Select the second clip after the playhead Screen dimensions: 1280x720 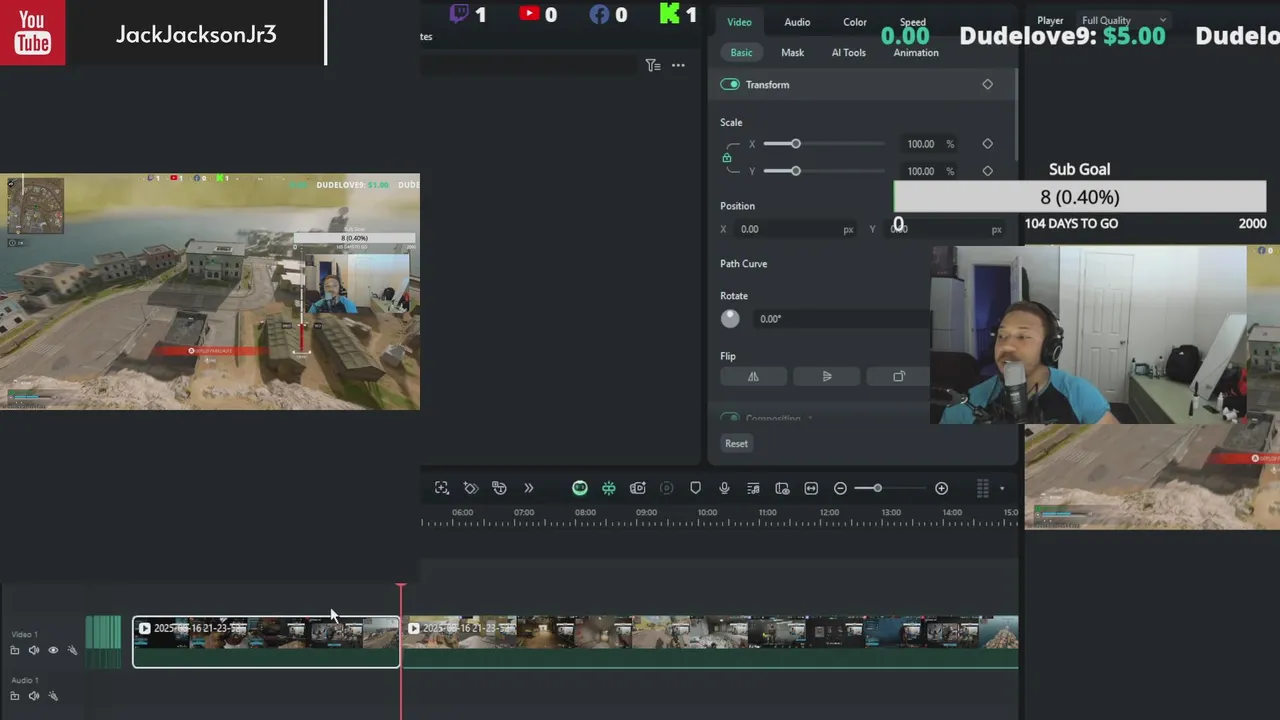[711, 641]
